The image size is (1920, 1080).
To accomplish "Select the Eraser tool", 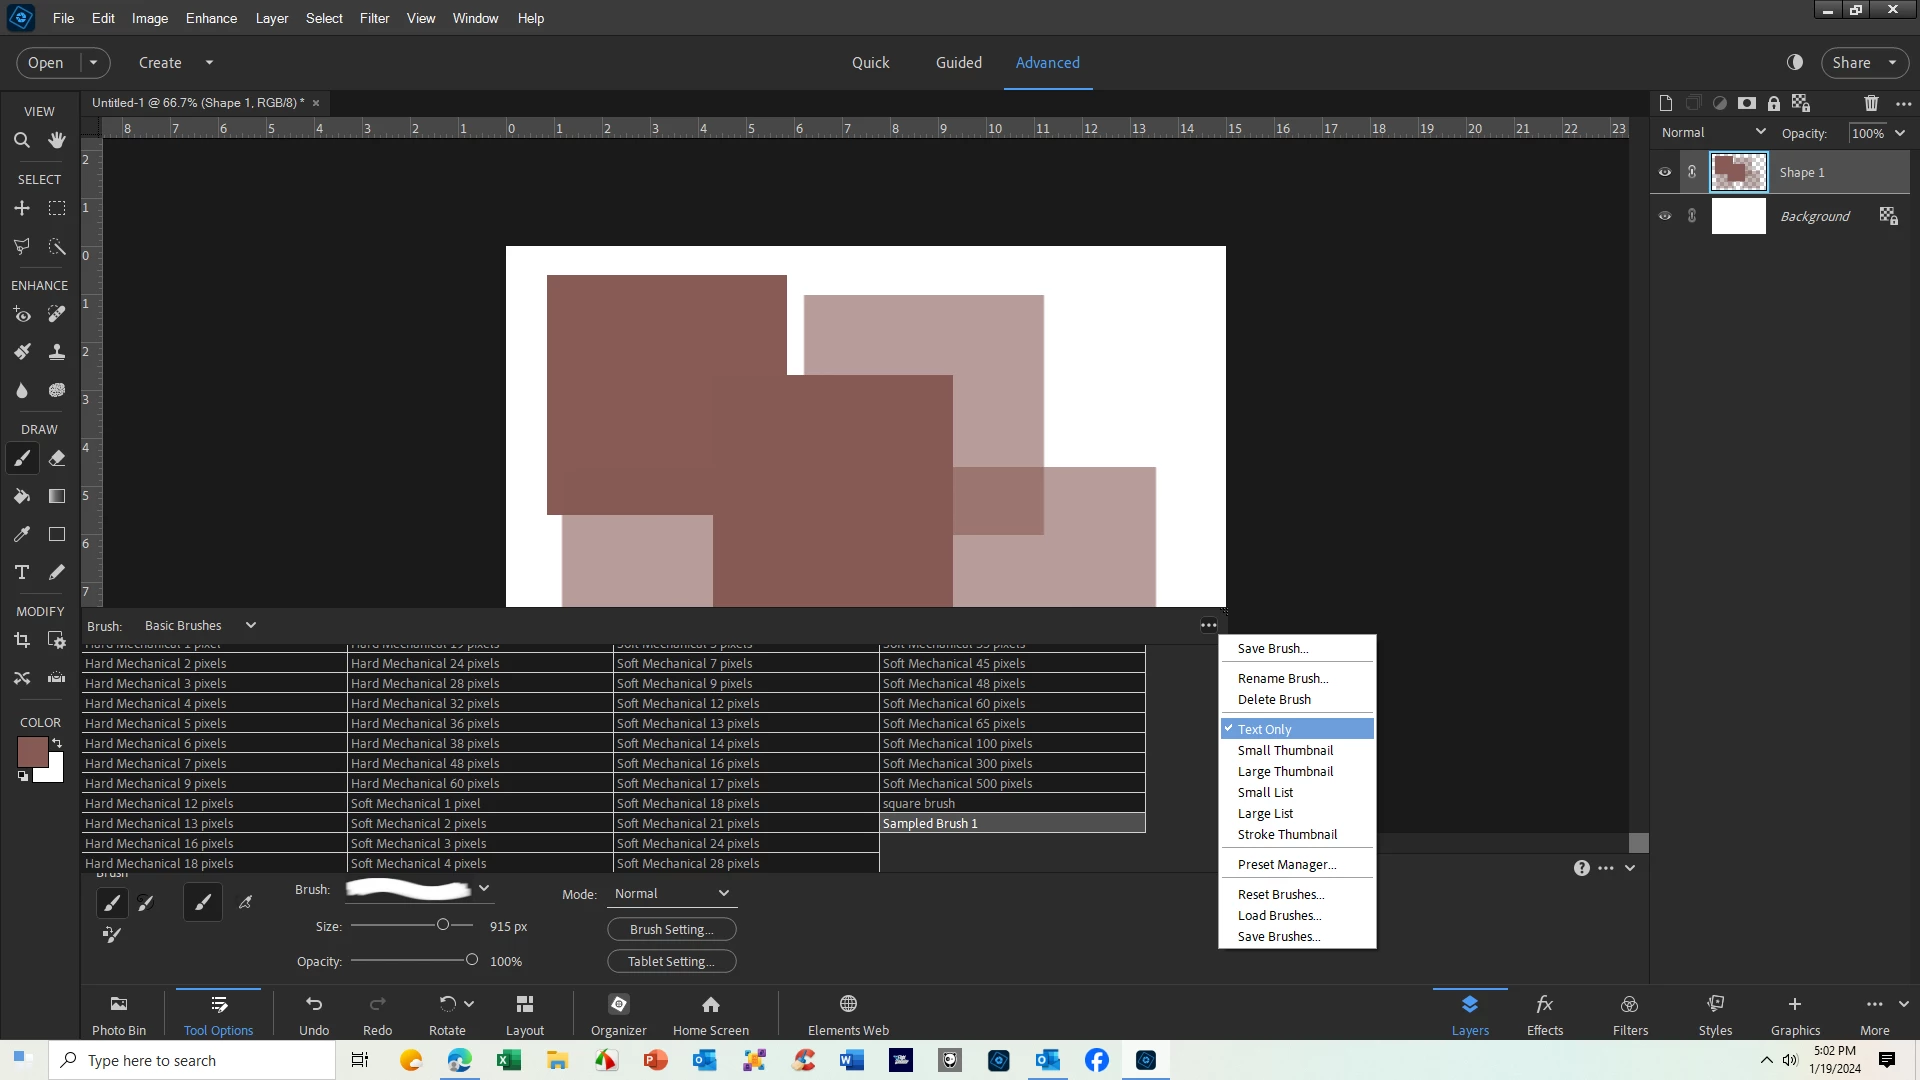I will 57,459.
